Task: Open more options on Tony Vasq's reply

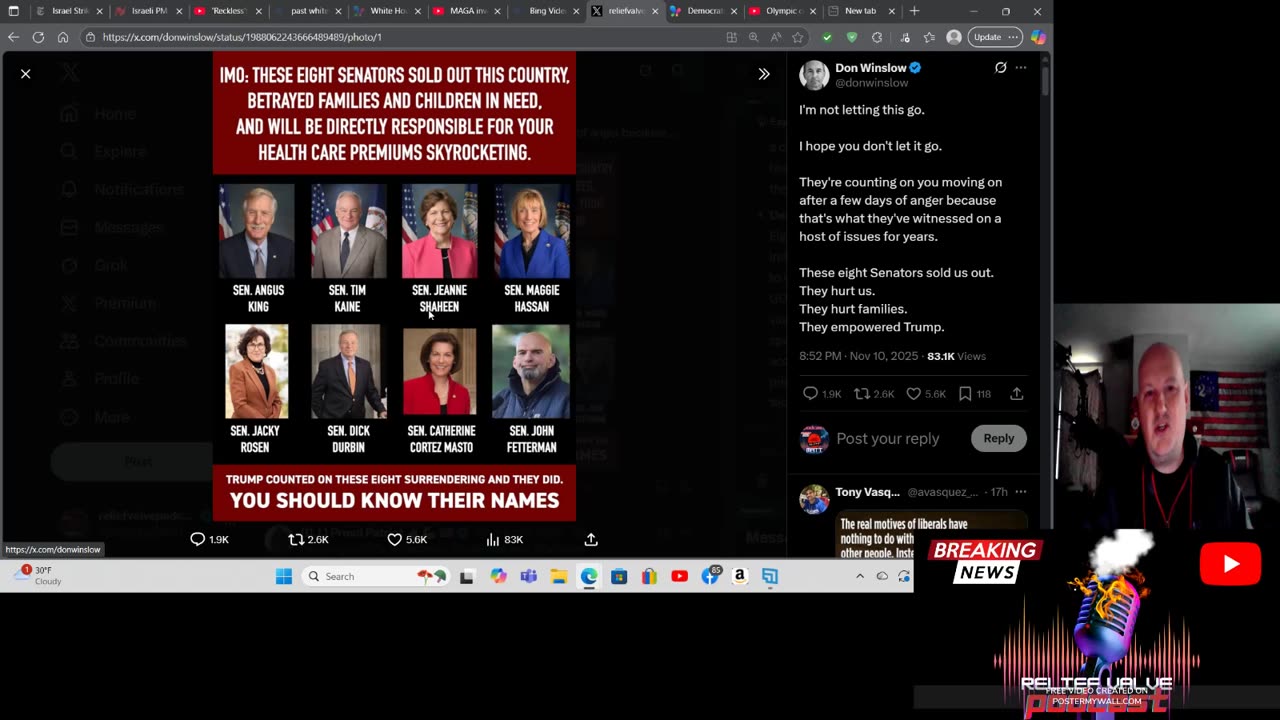Action: tap(1021, 492)
